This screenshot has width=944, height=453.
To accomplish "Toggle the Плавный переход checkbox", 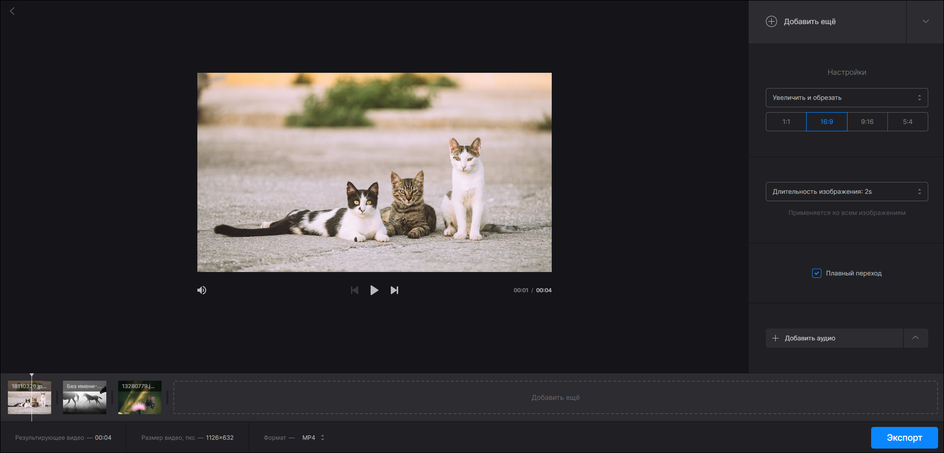I will [817, 273].
